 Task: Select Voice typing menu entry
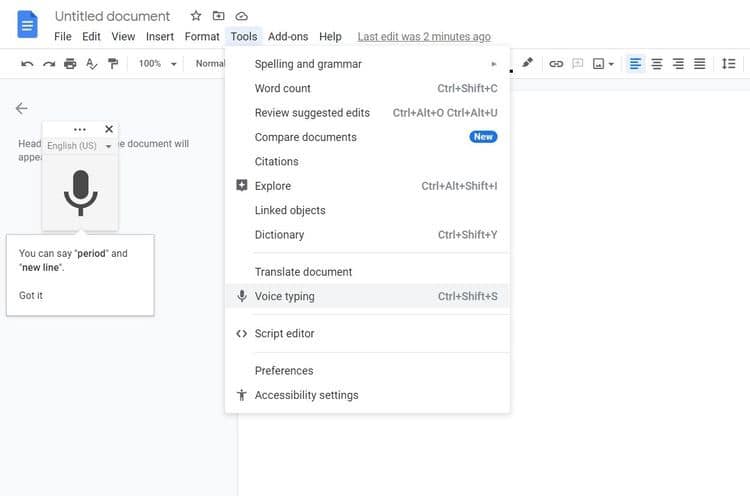pos(284,296)
